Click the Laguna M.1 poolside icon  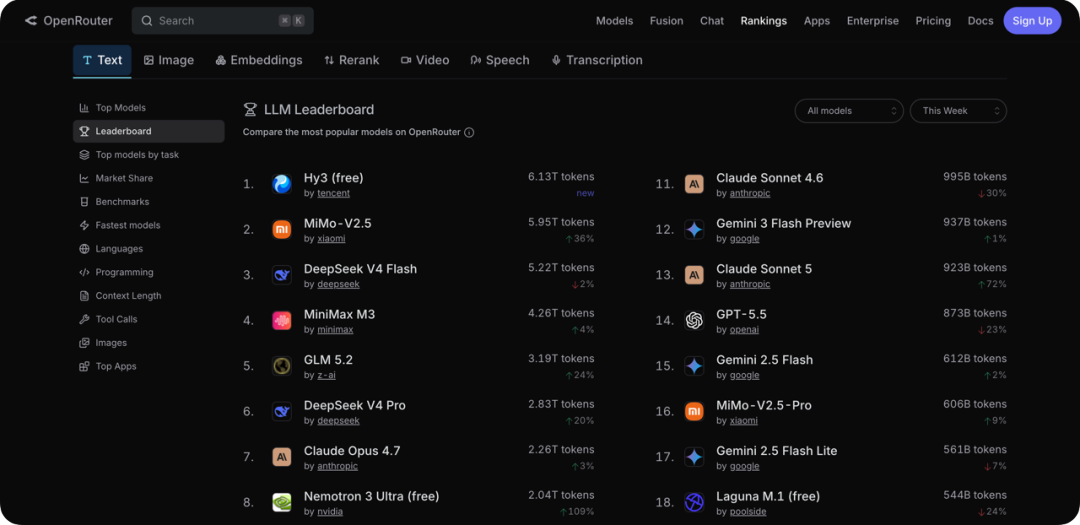pos(694,502)
